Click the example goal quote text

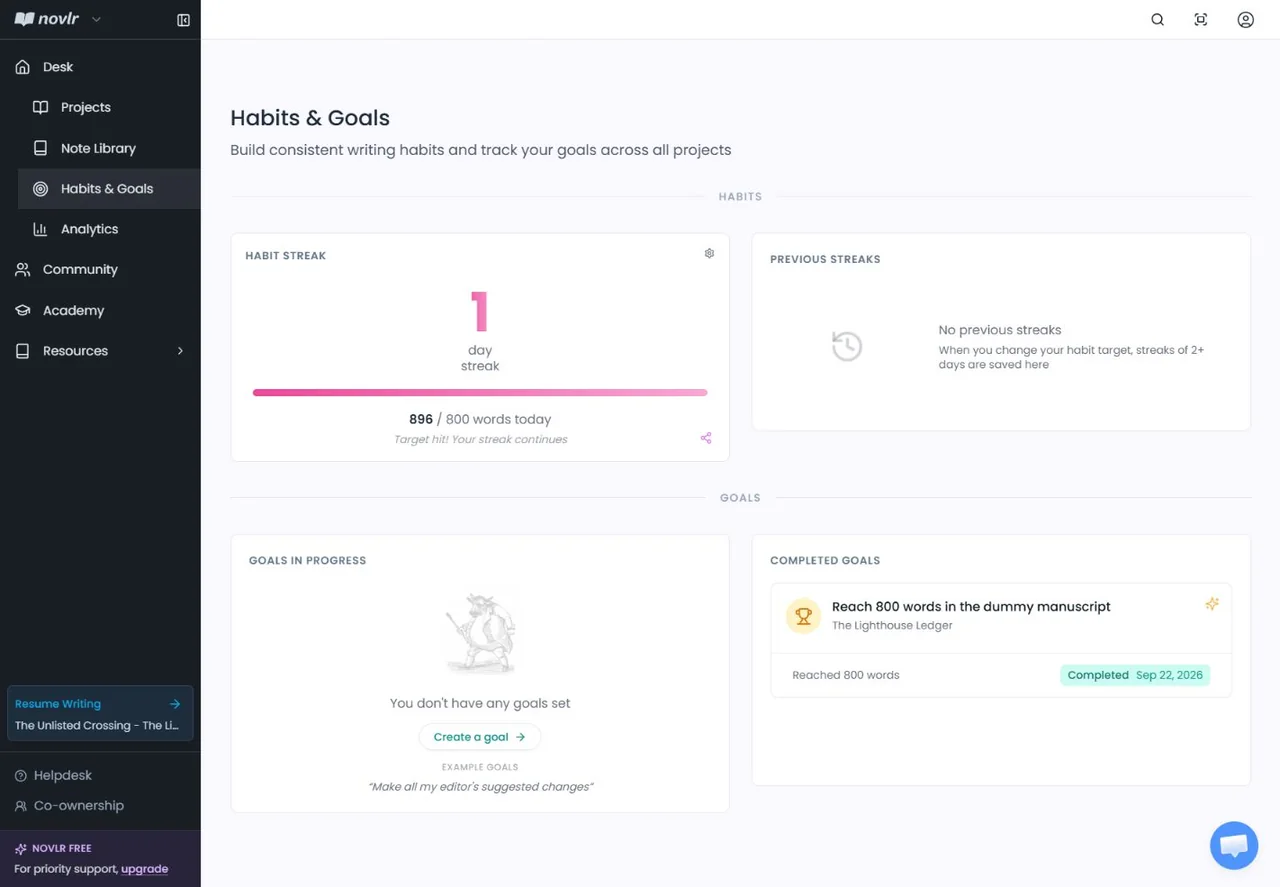coord(480,787)
